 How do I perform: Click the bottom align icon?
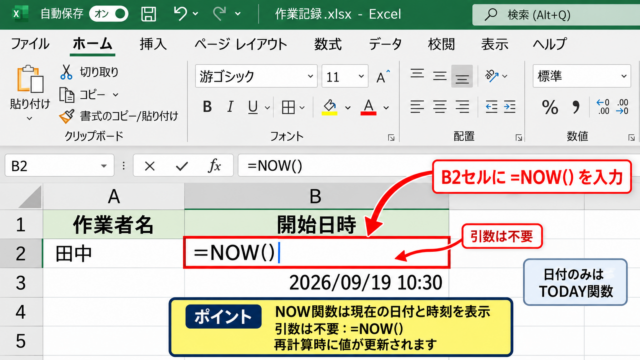click(x=462, y=76)
